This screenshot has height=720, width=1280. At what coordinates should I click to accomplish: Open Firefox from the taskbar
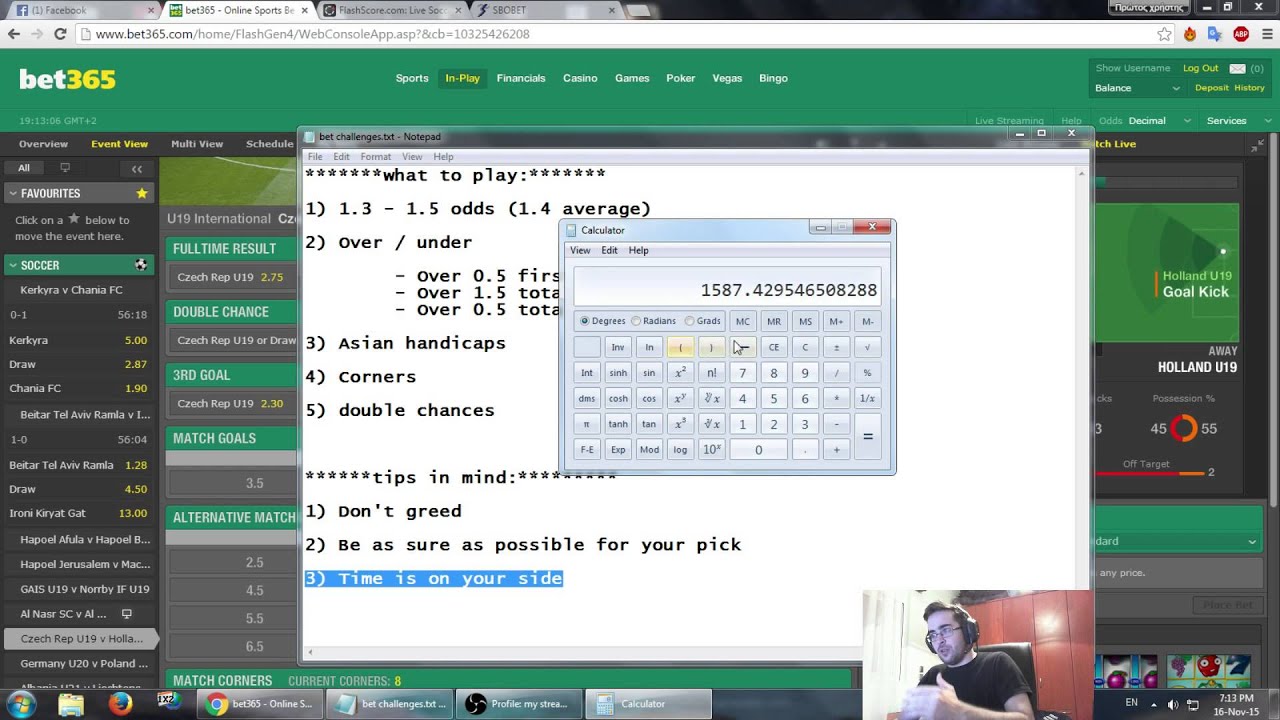click(120, 704)
